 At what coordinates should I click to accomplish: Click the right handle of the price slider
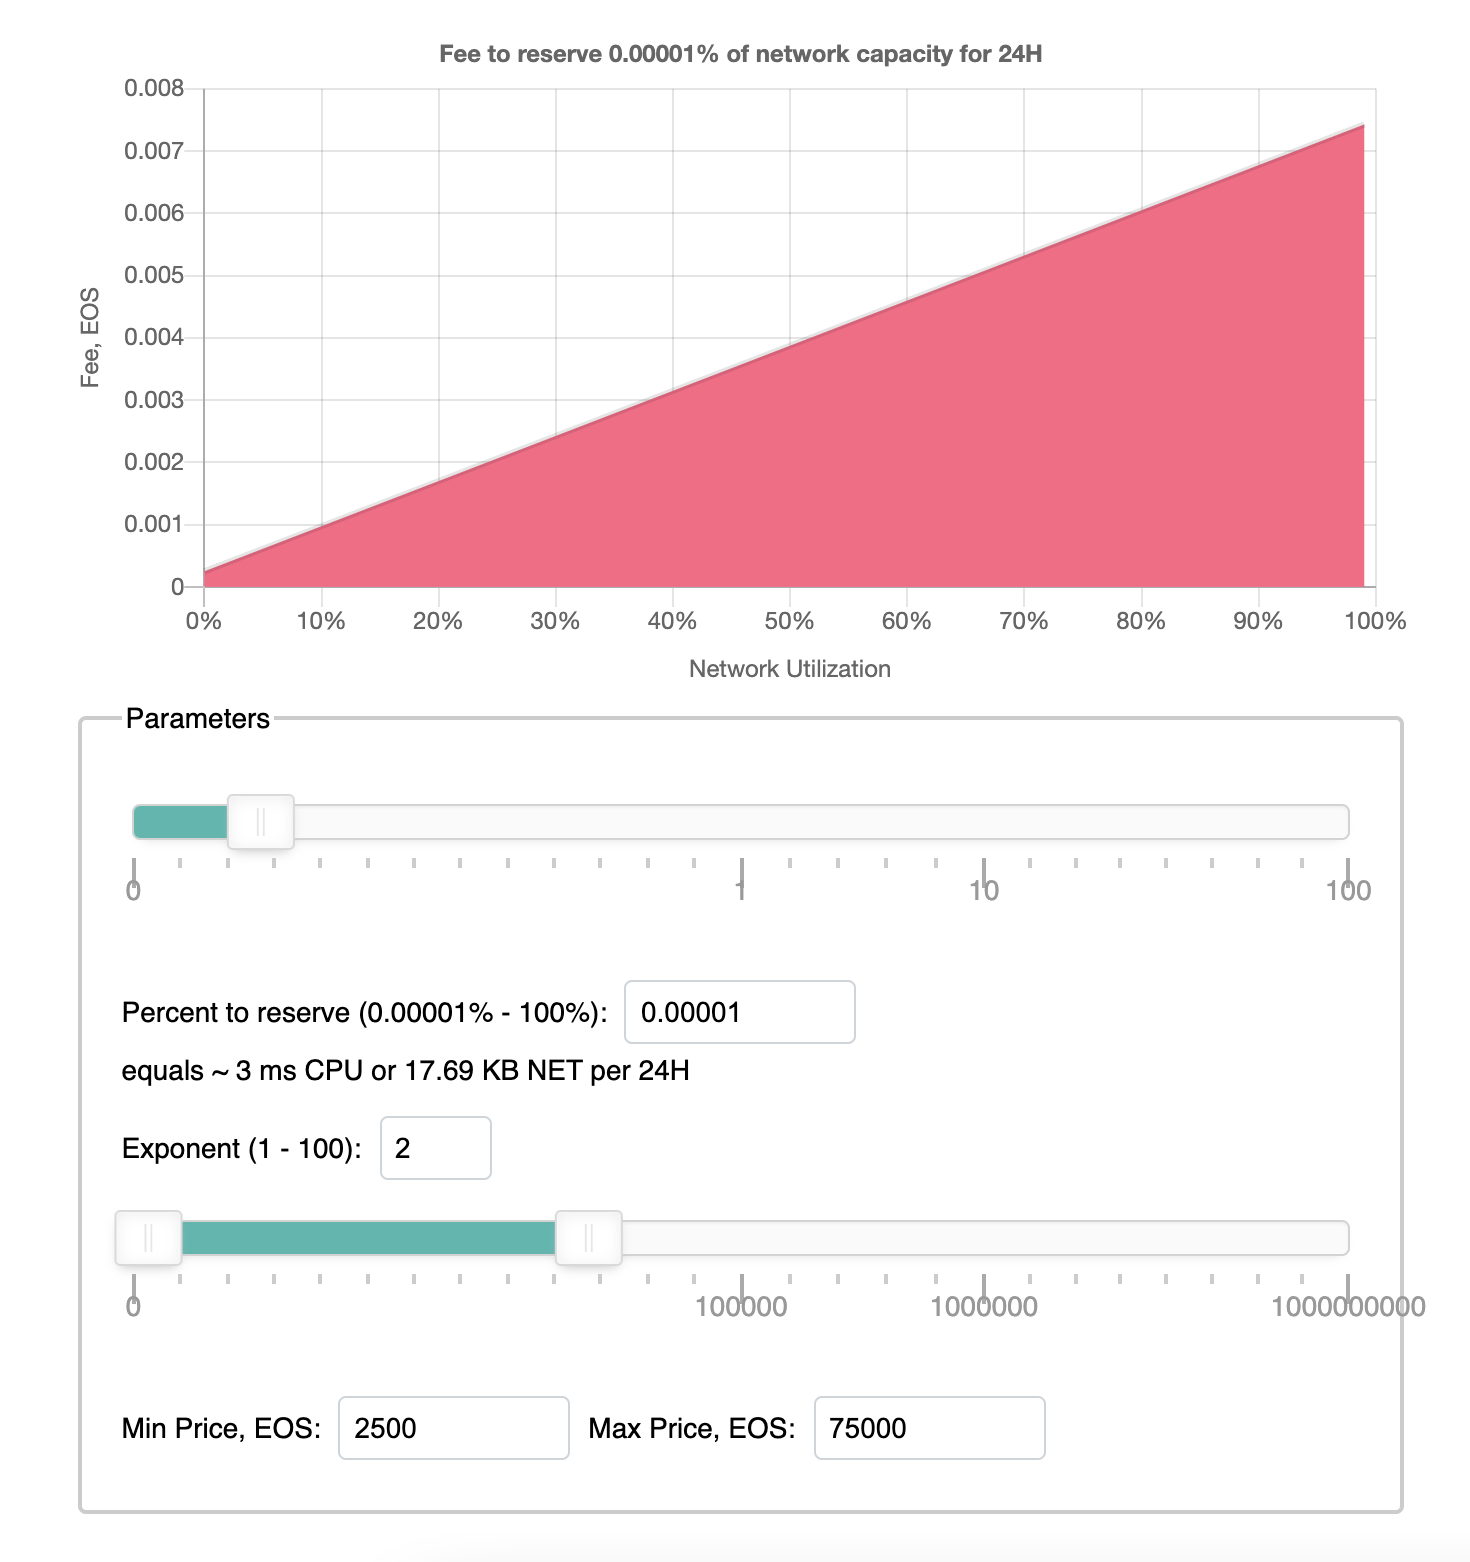589,1237
